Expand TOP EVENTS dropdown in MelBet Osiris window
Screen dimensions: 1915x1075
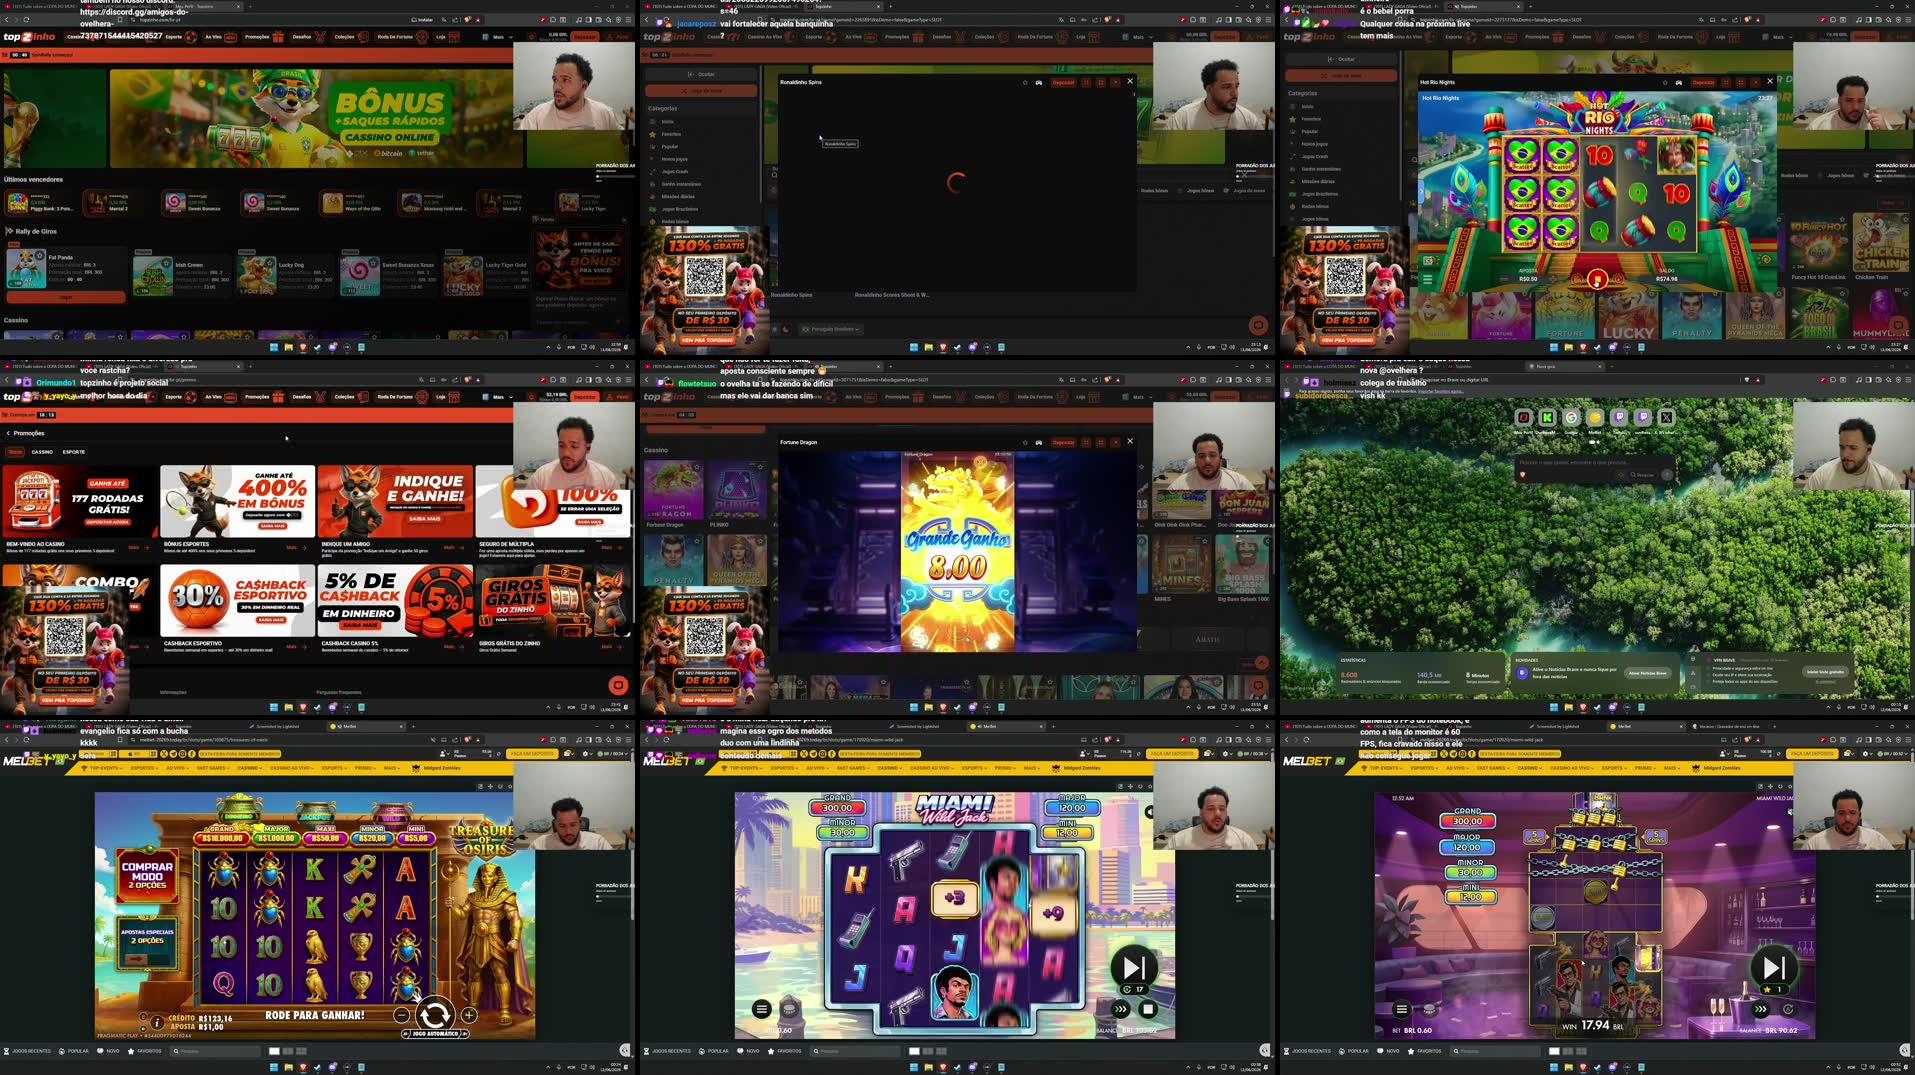104,768
